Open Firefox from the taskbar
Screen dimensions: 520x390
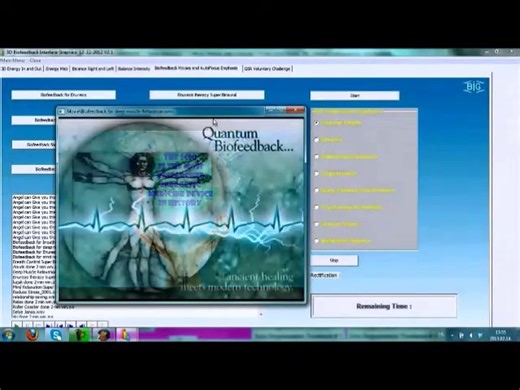32,334
